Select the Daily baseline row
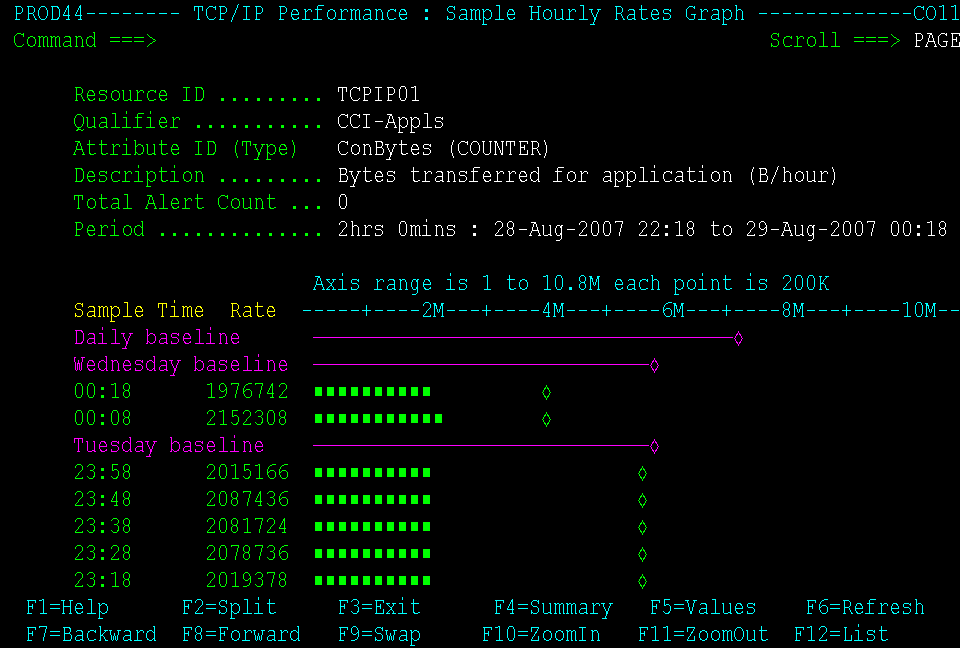This screenshot has height=648, width=960. (x=156, y=337)
